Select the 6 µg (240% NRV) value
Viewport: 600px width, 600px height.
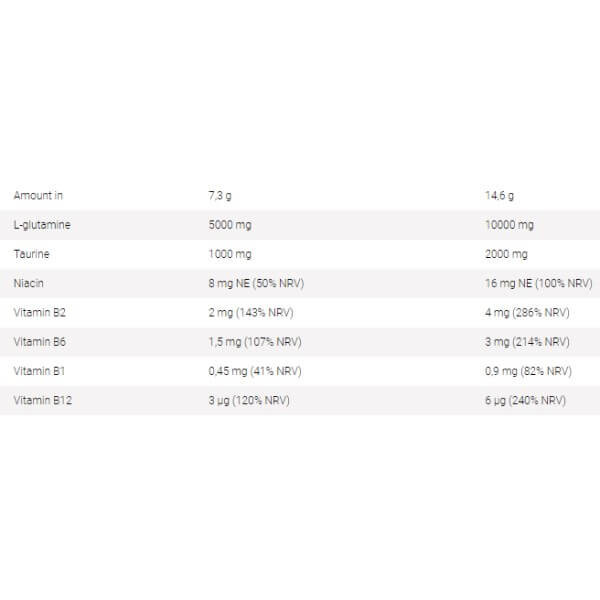pyautogui.click(x=526, y=400)
